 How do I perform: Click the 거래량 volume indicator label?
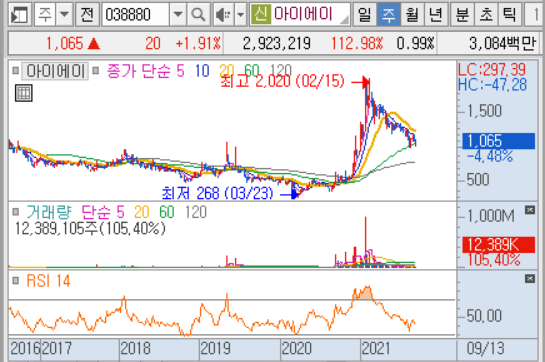tap(49, 212)
